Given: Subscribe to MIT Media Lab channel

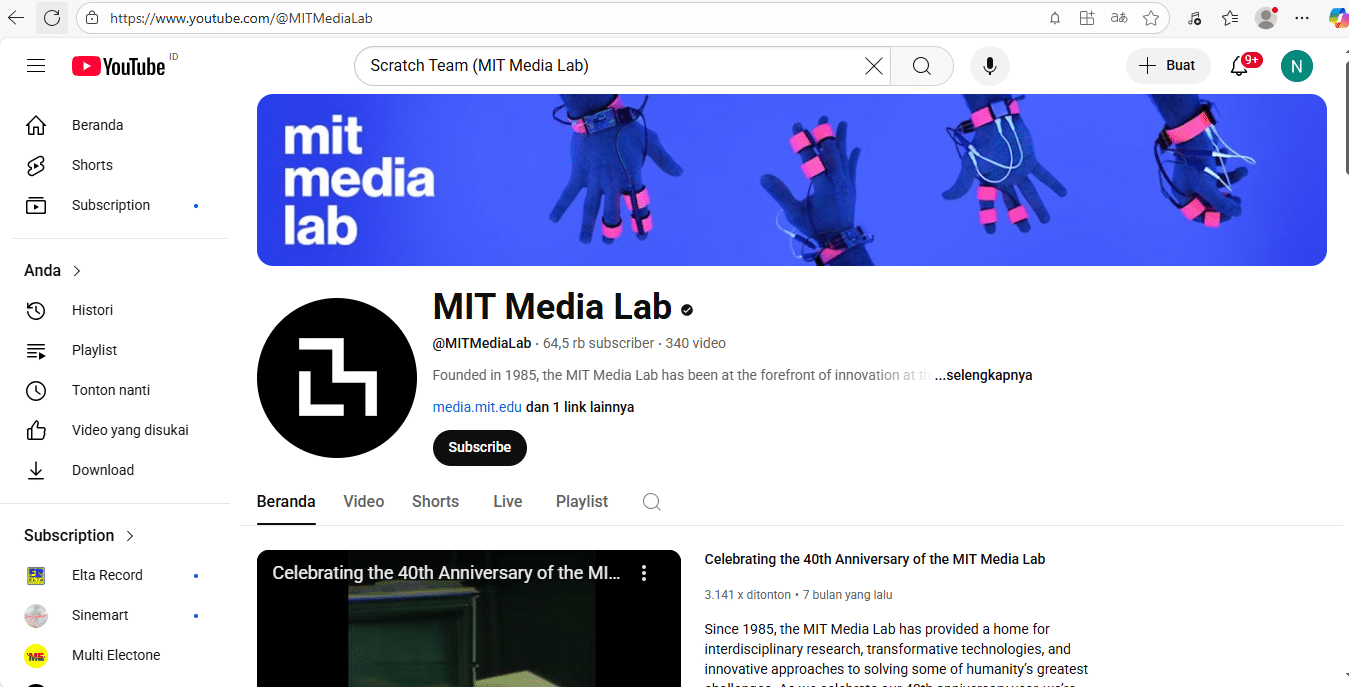Looking at the screenshot, I should click(x=479, y=447).
